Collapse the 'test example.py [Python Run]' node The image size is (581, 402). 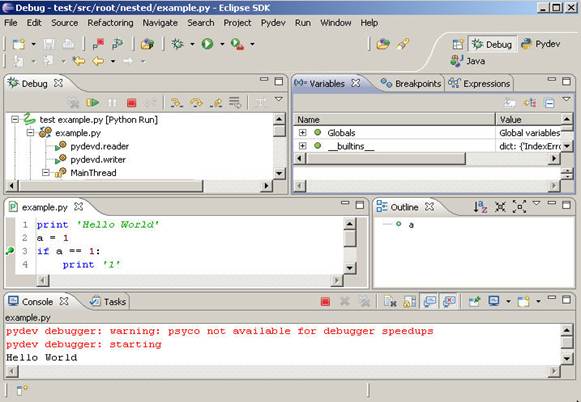[x=15, y=119]
